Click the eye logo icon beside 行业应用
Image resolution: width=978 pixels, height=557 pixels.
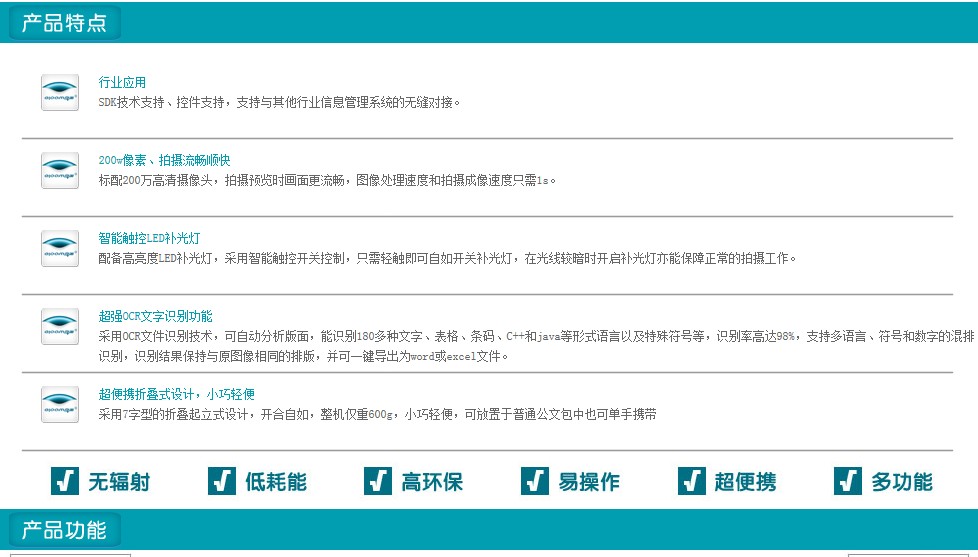tap(60, 92)
